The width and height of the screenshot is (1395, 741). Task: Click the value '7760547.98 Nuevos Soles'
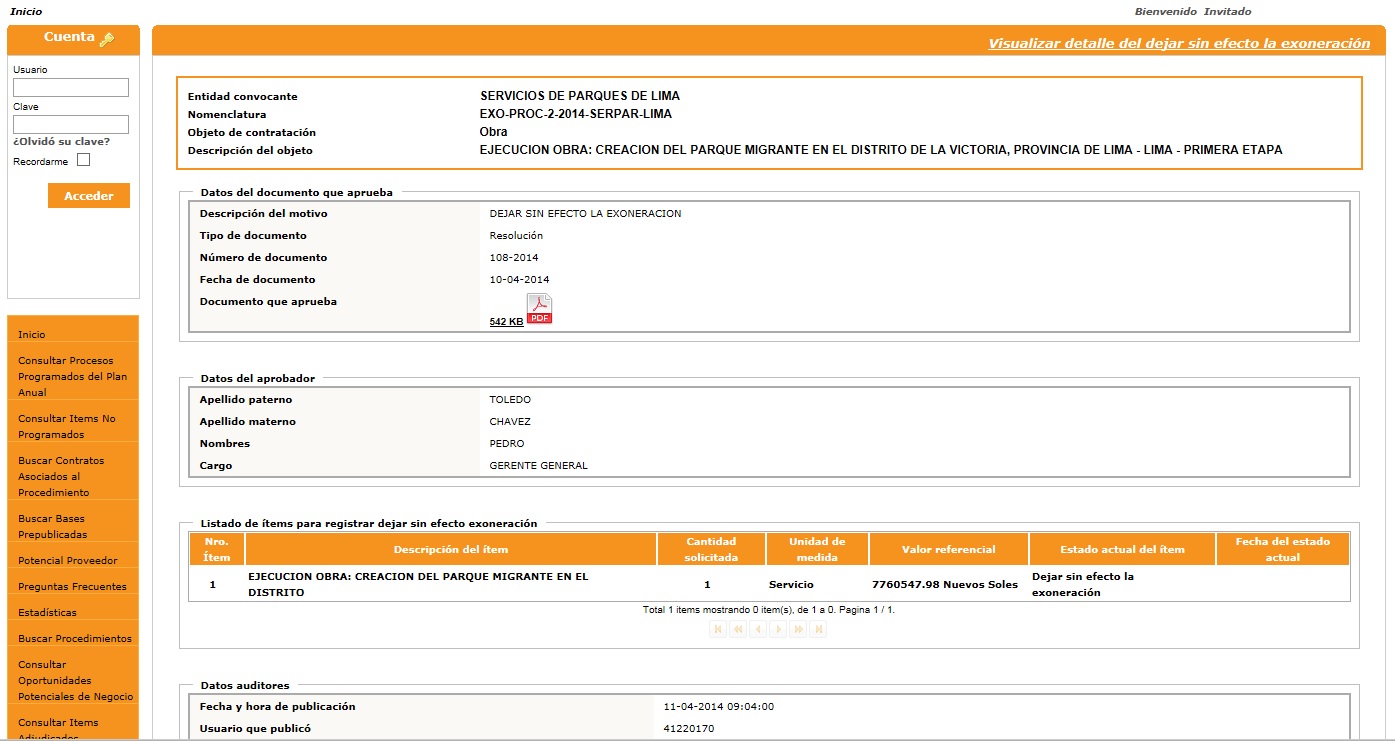(x=945, y=584)
